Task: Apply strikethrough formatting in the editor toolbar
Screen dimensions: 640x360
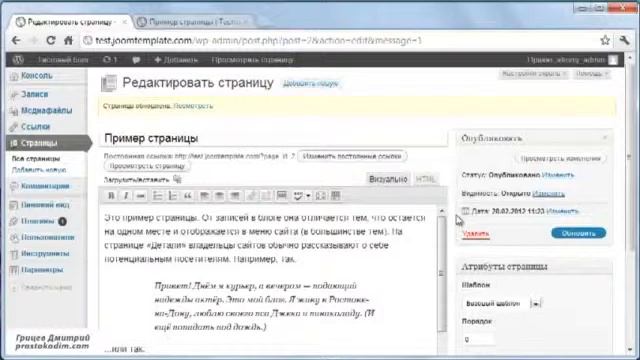Action: (x=141, y=196)
